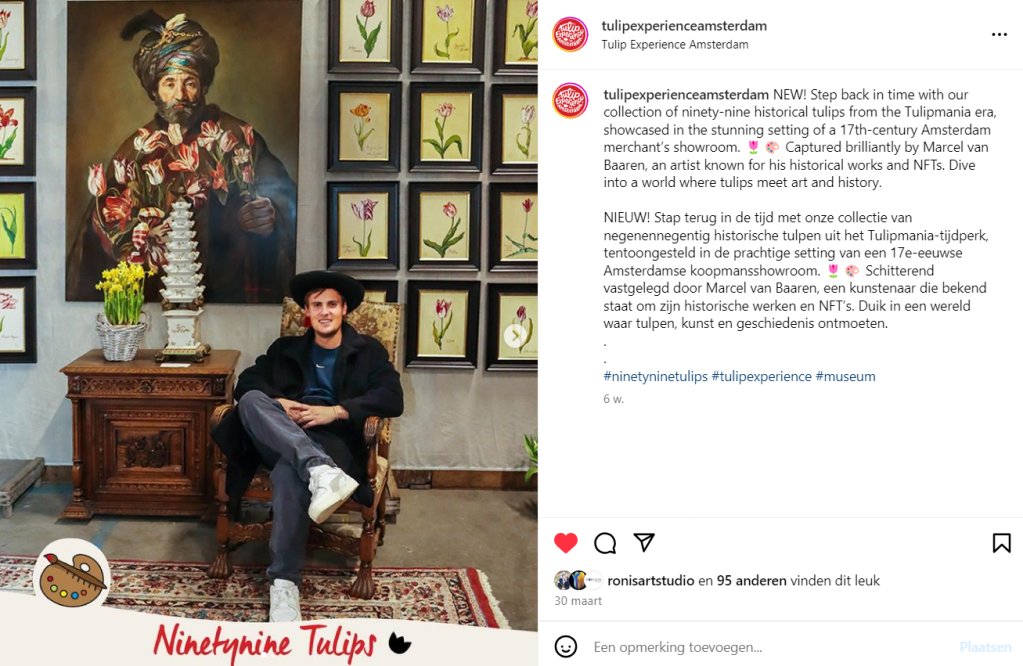Share post via paper plane icon
The height and width of the screenshot is (666, 1023).
(x=644, y=542)
